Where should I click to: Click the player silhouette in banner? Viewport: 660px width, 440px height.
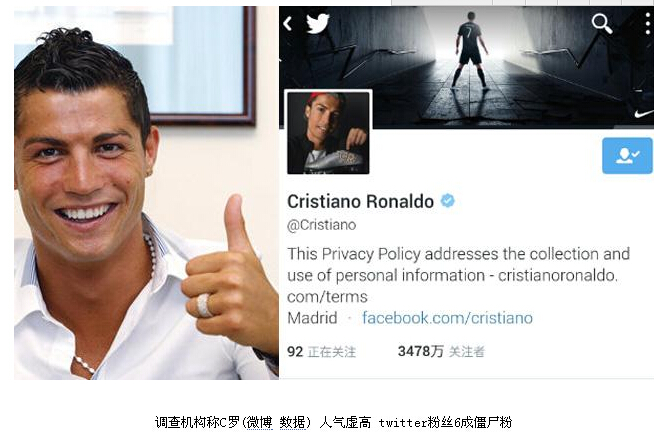(471, 50)
